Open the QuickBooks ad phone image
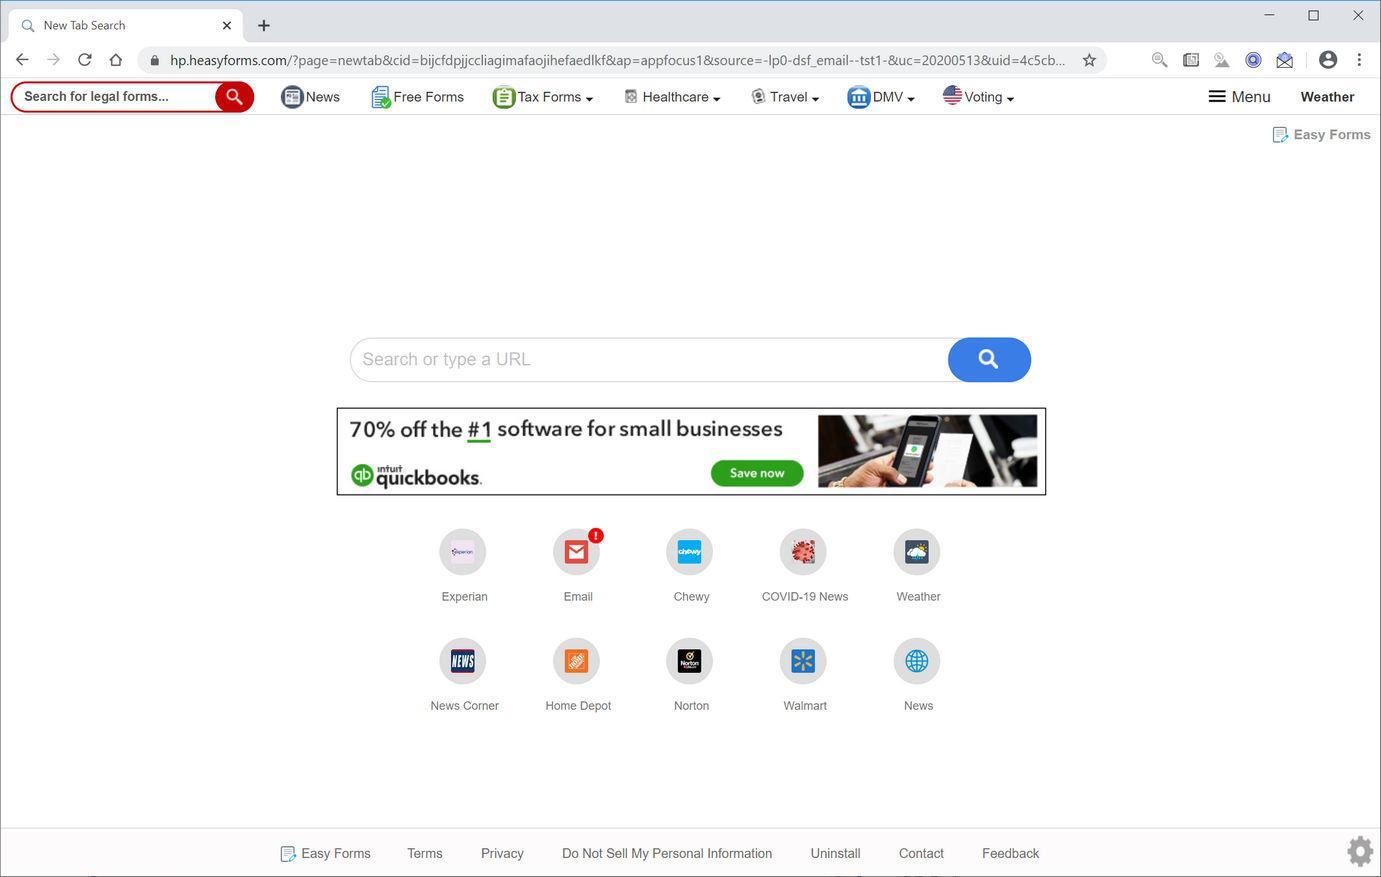The height and width of the screenshot is (877, 1381). click(927, 451)
